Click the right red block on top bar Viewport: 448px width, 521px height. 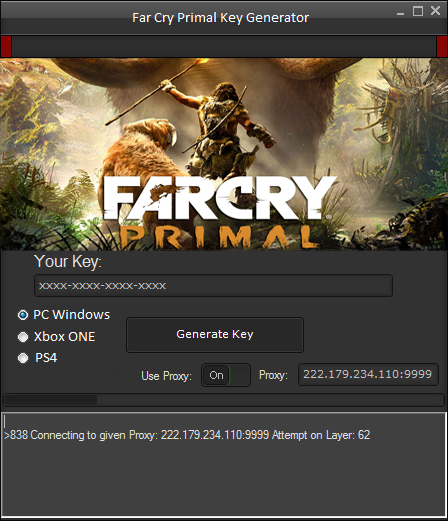coord(442,47)
